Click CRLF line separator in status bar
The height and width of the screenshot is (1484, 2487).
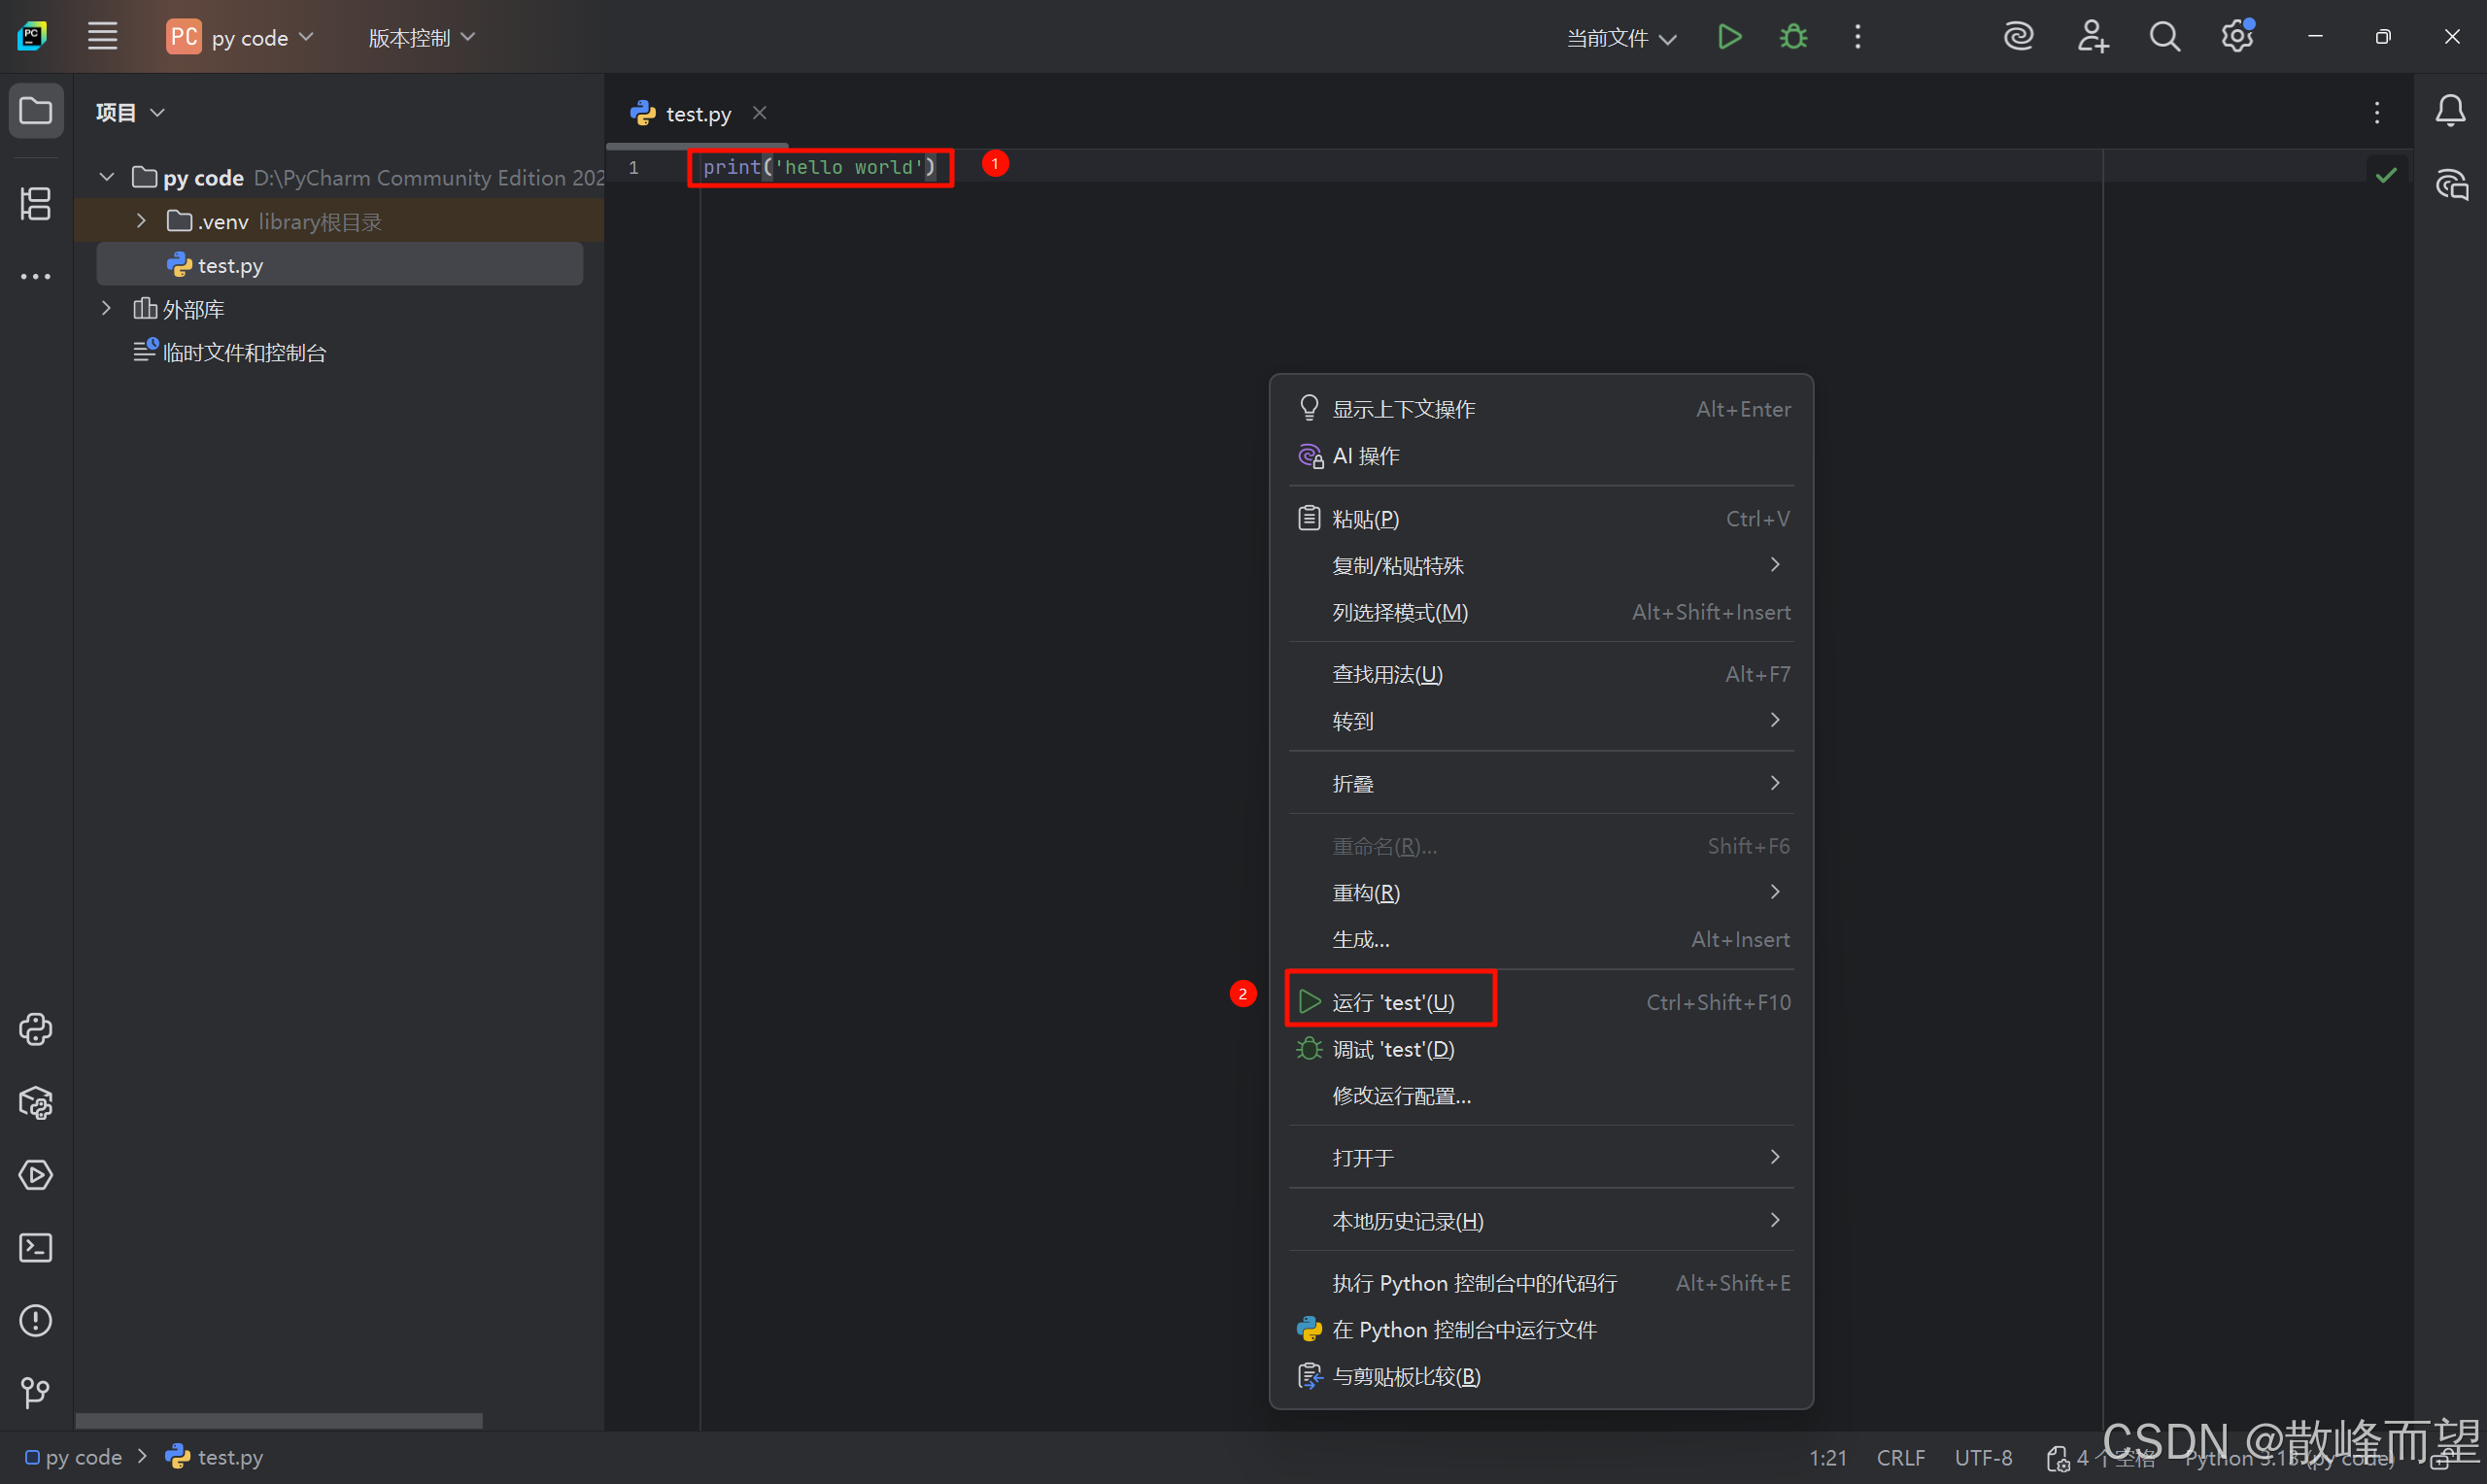1900,1458
